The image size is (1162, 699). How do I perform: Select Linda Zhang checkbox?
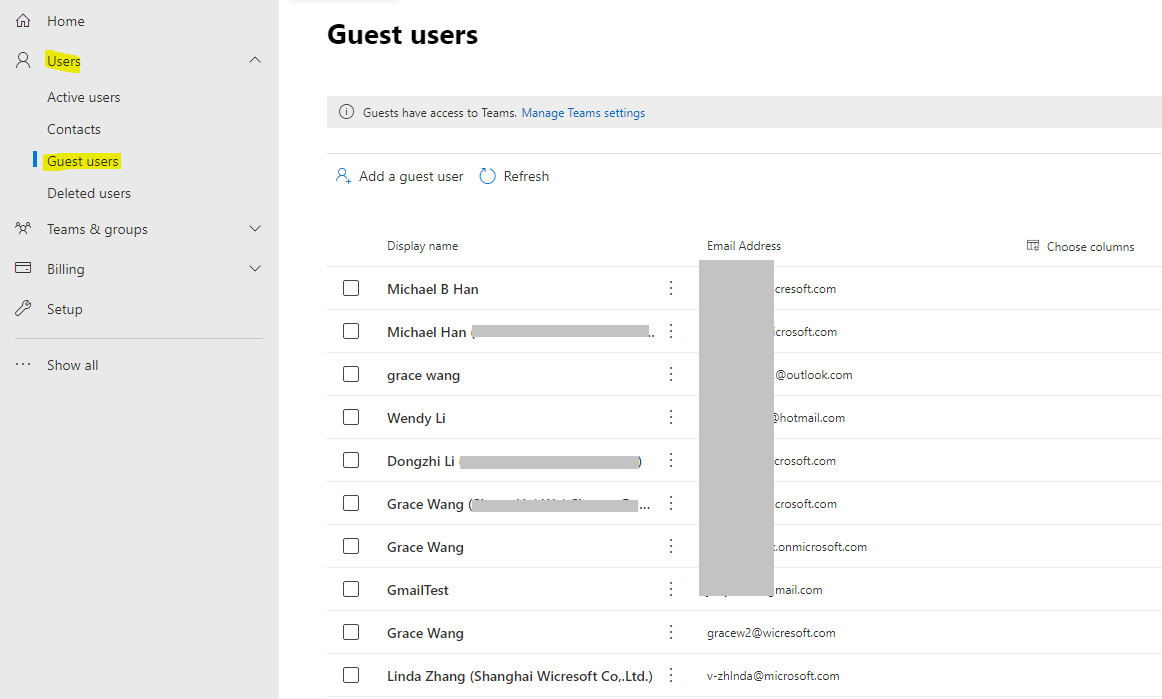pos(351,675)
